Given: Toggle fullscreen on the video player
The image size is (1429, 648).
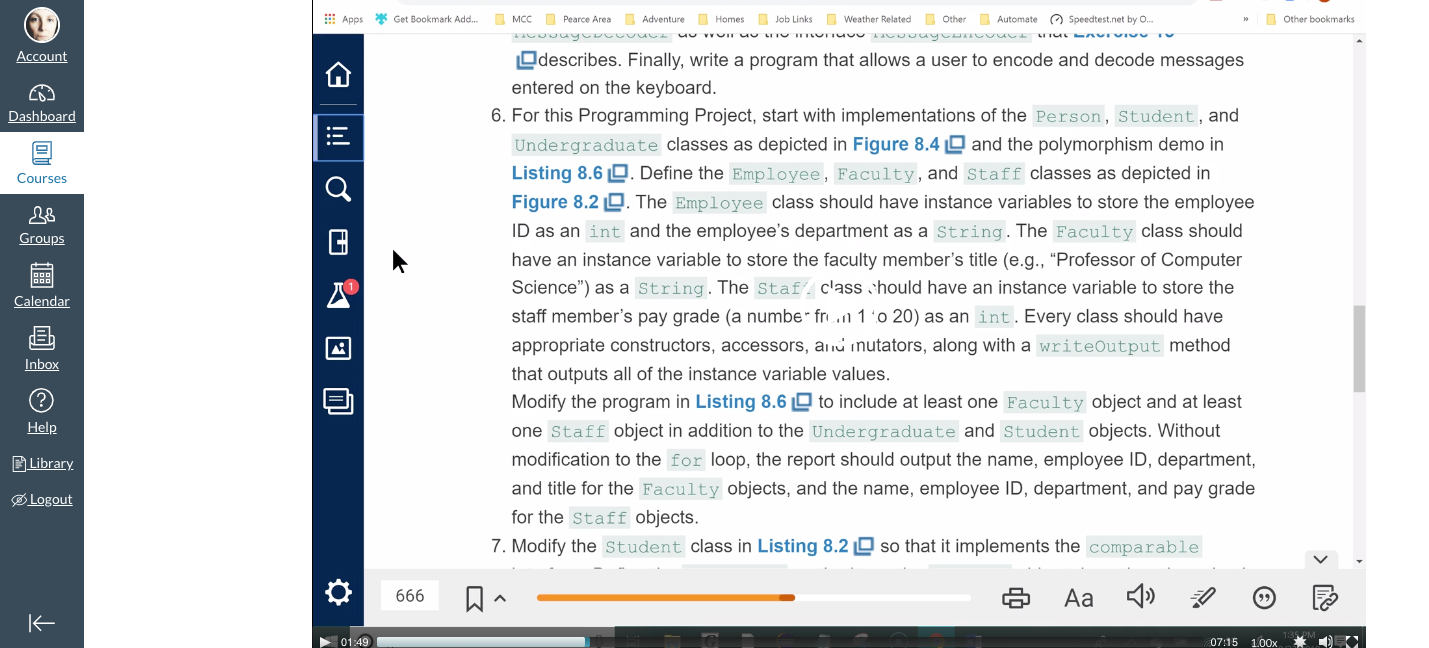Looking at the screenshot, I should coord(1352,641).
